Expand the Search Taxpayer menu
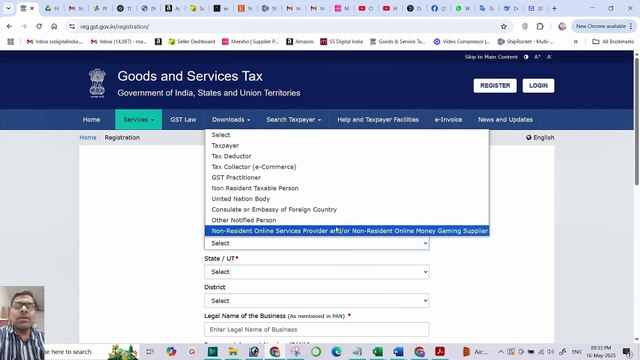The width and height of the screenshot is (640, 360). tap(293, 120)
